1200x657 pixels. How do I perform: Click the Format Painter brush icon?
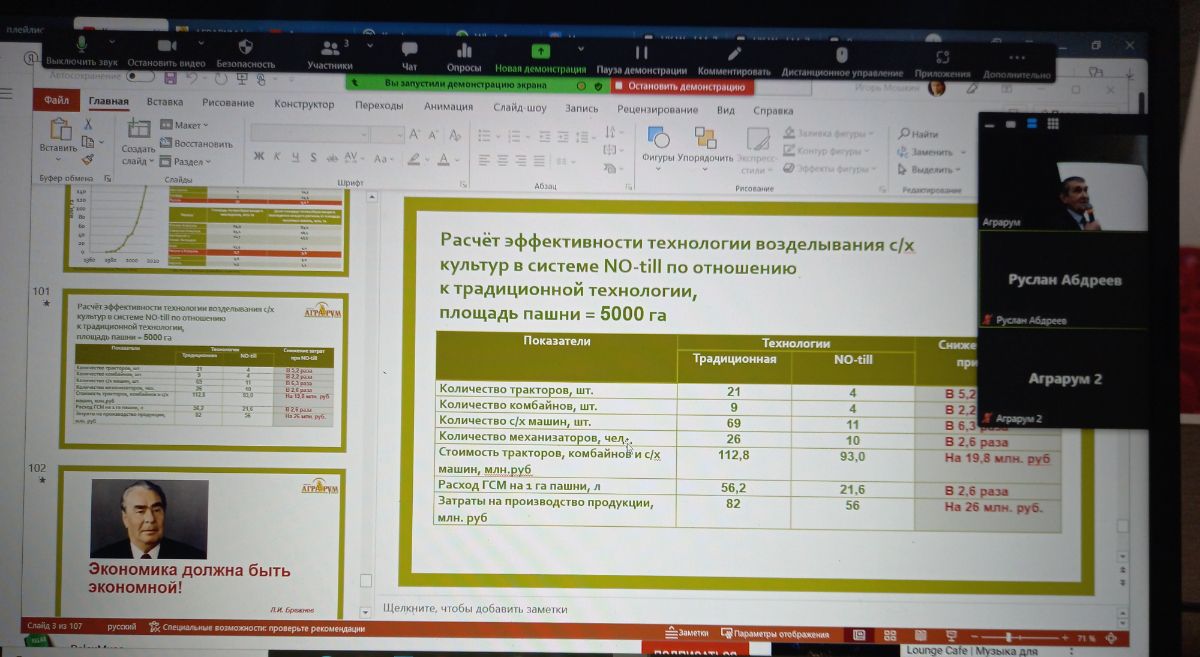(x=88, y=158)
